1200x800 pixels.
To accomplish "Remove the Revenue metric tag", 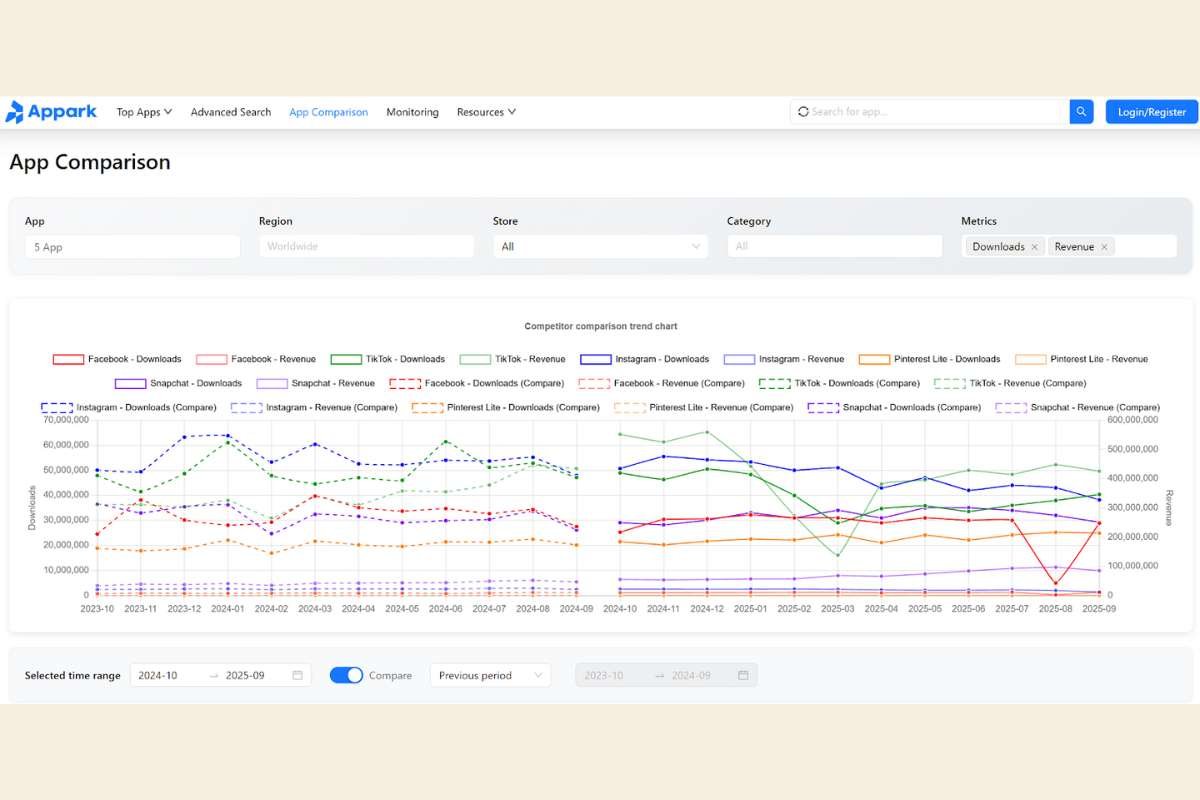I will coord(1106,246).
